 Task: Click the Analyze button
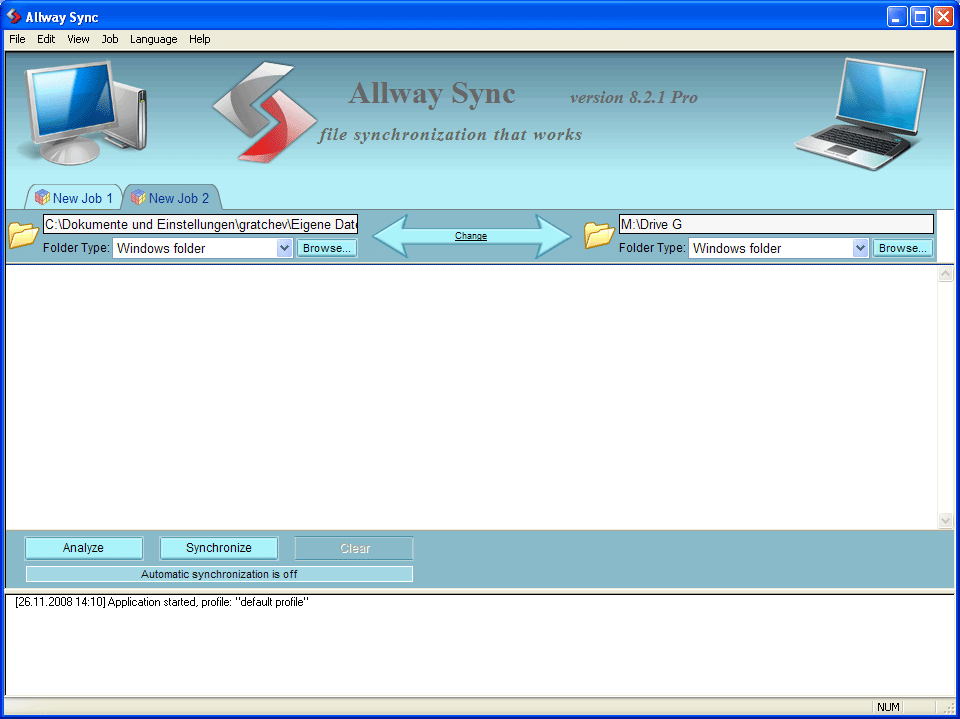(84, 547)
